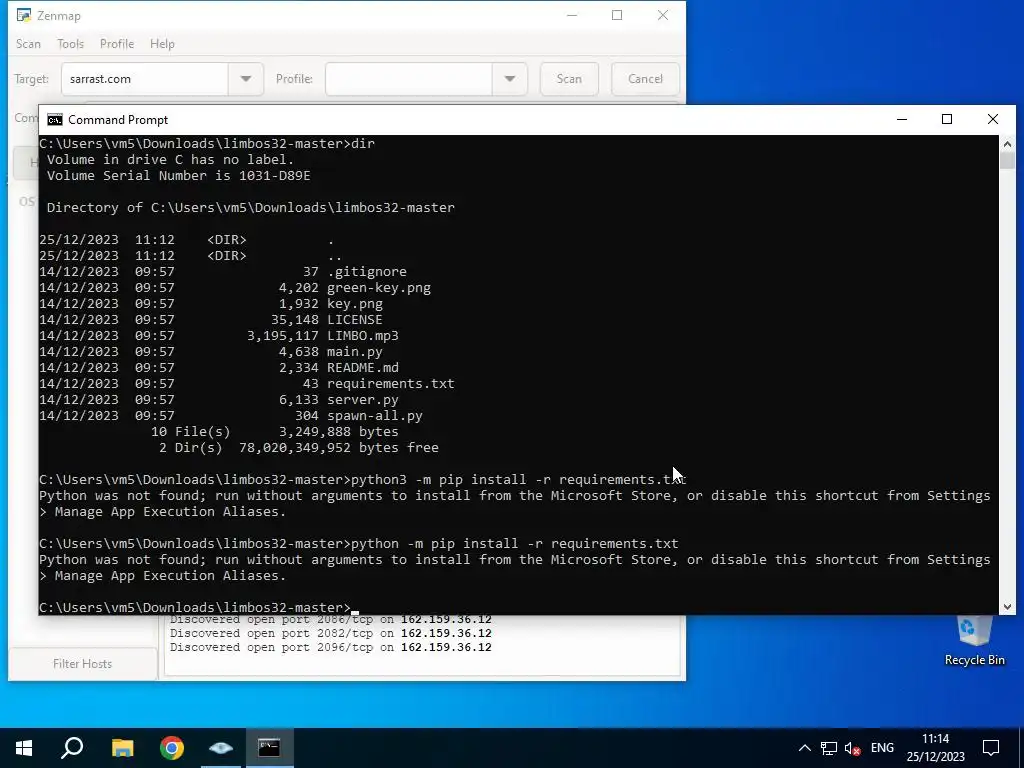1024x768 pixels.
Task: Click the LICENSE entry in dir listing
Action: point(355,319)
